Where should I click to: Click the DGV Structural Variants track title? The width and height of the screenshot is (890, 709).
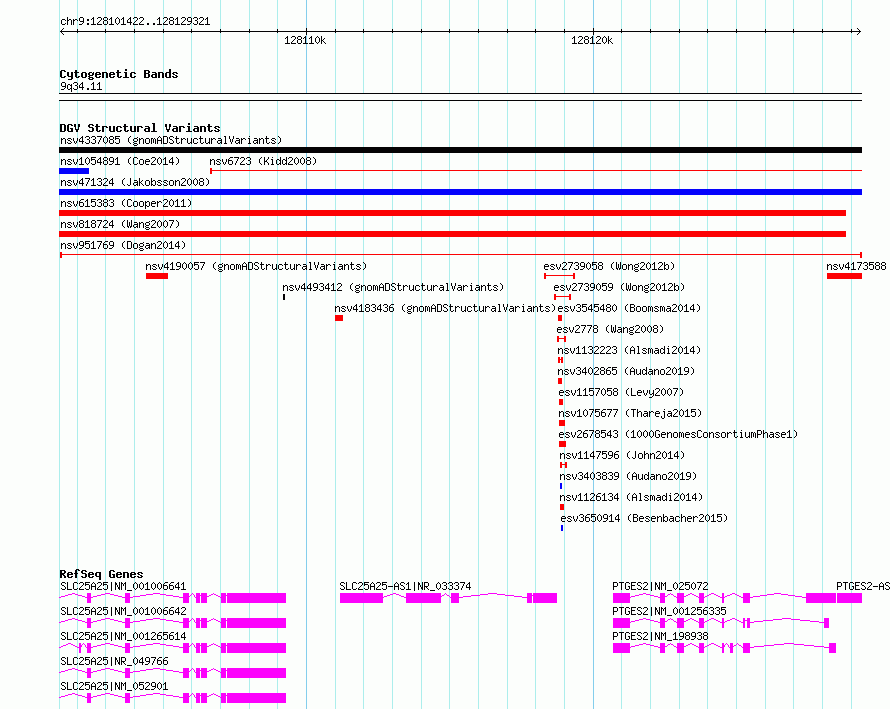(140, 128)
